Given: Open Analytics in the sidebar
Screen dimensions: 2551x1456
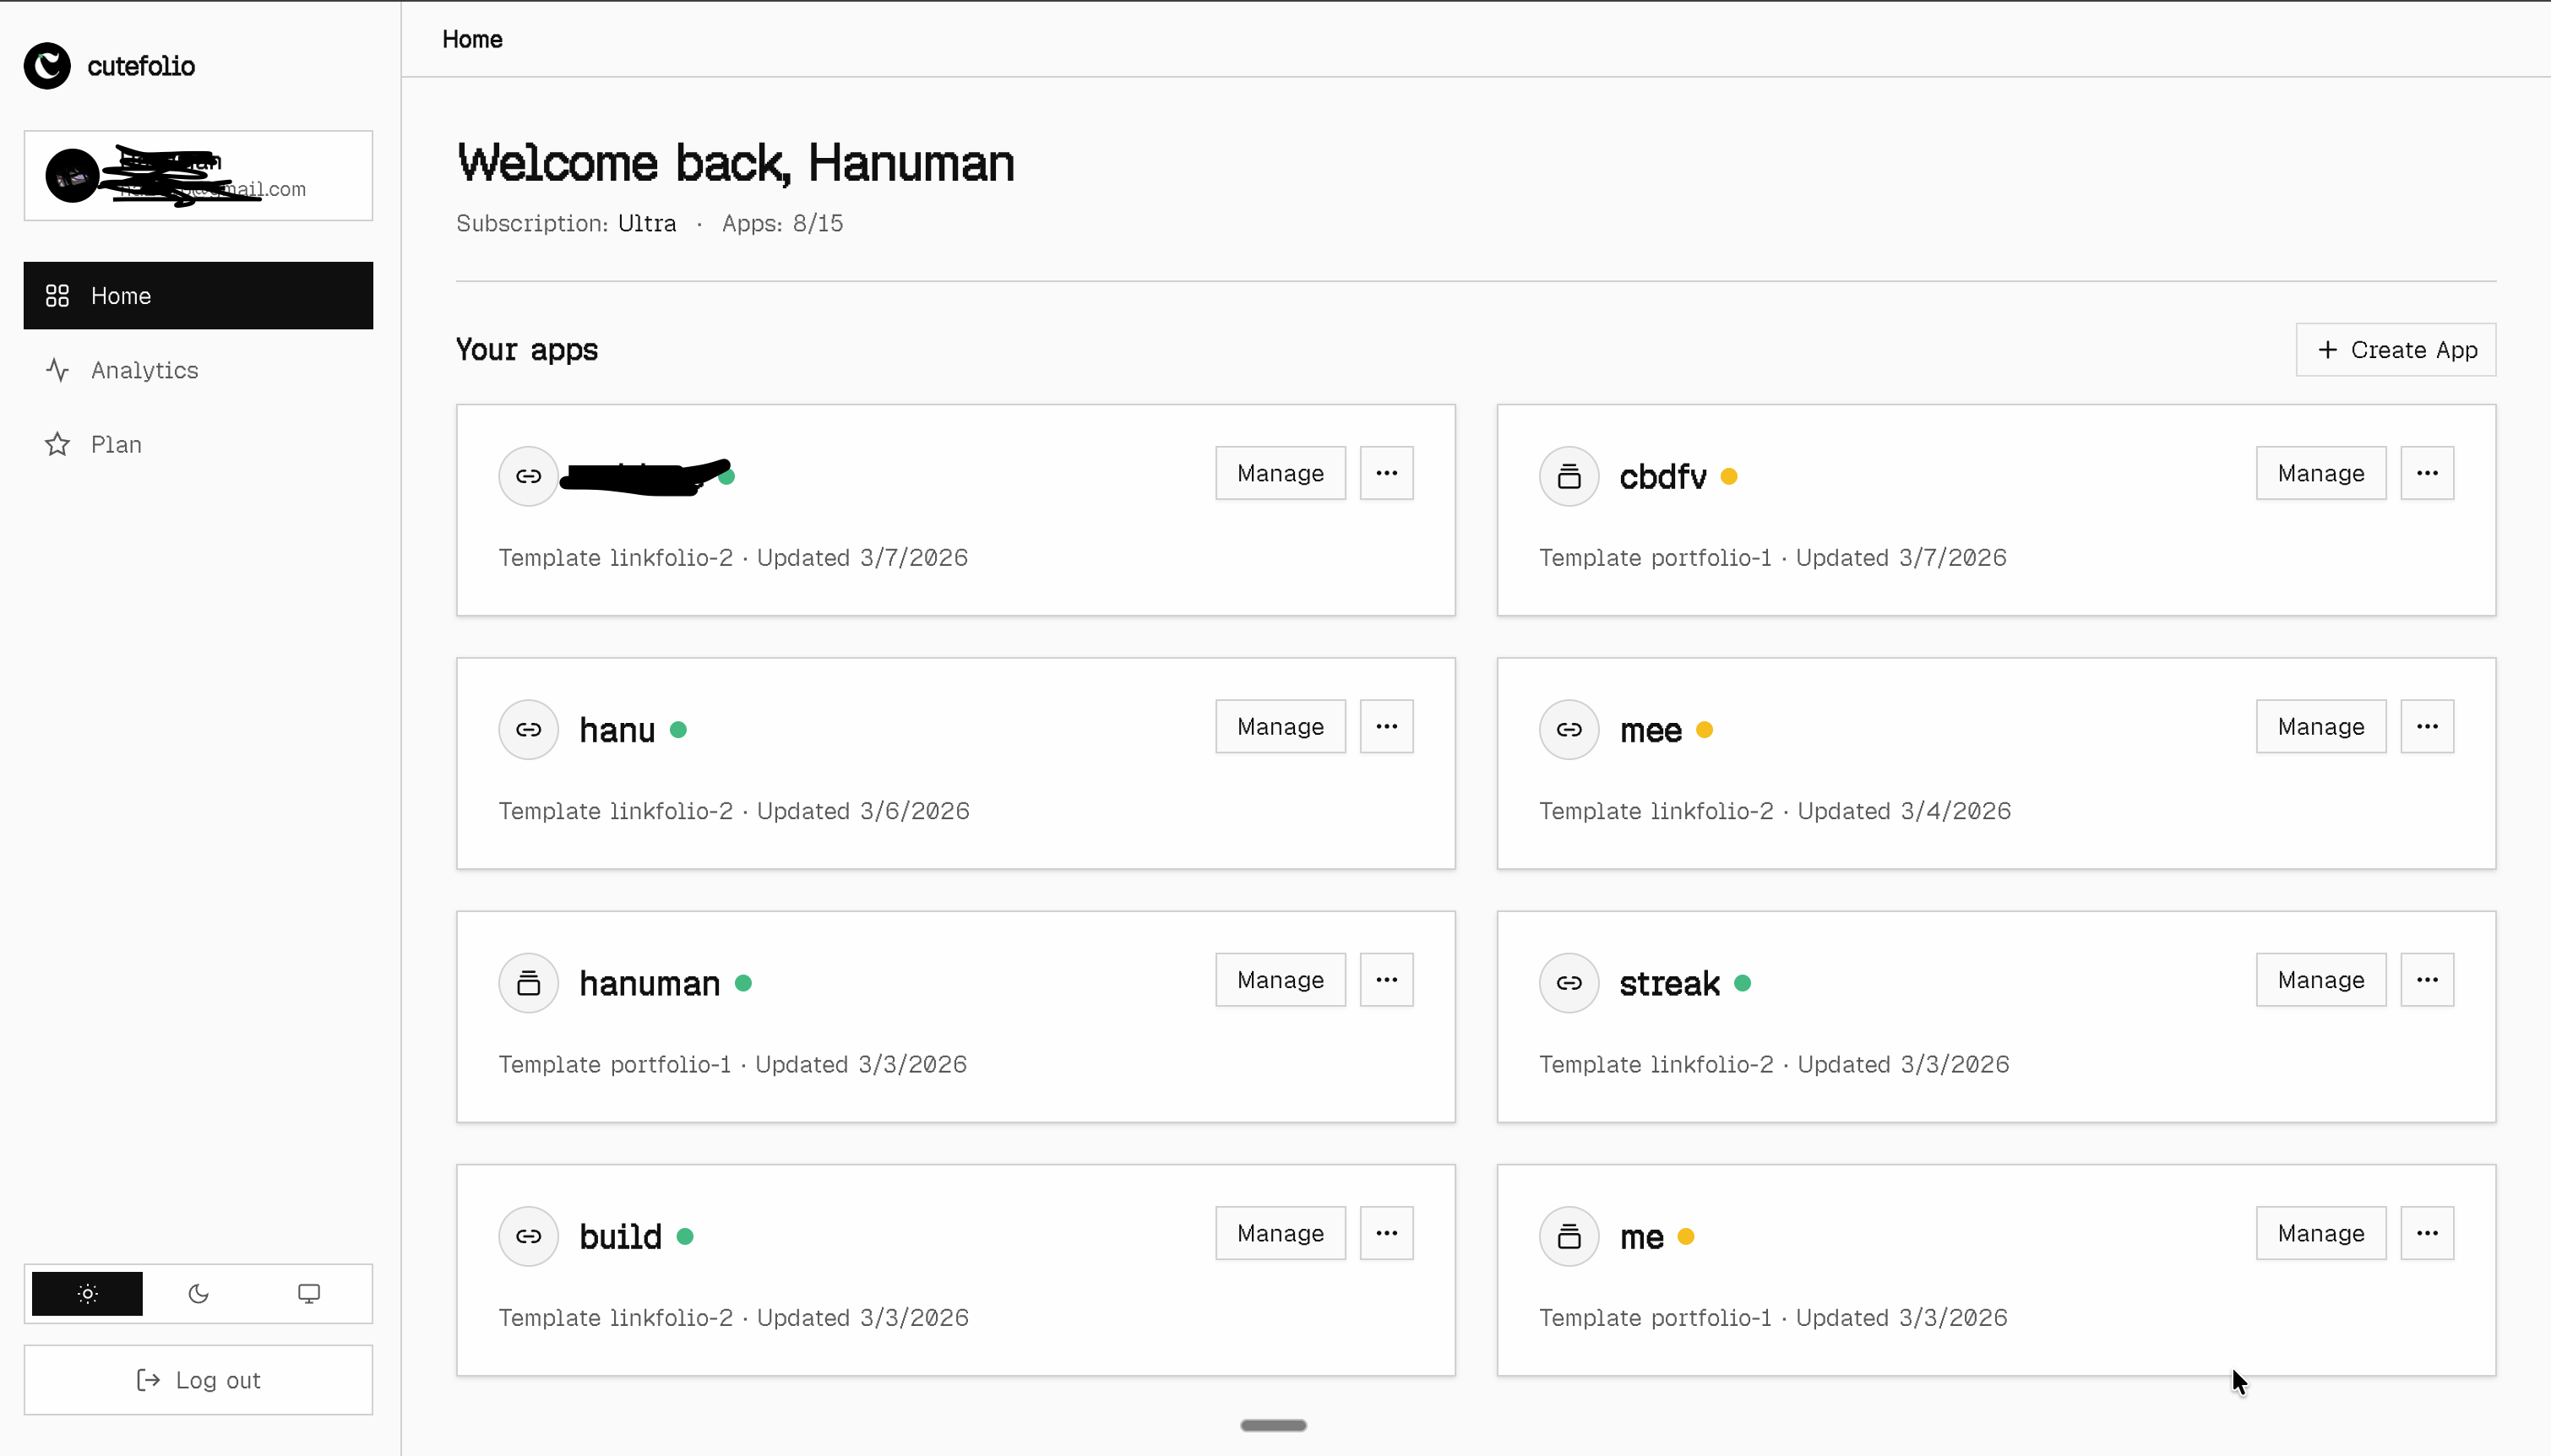Looking at the screenshot, I should click(x=144, y=370).
